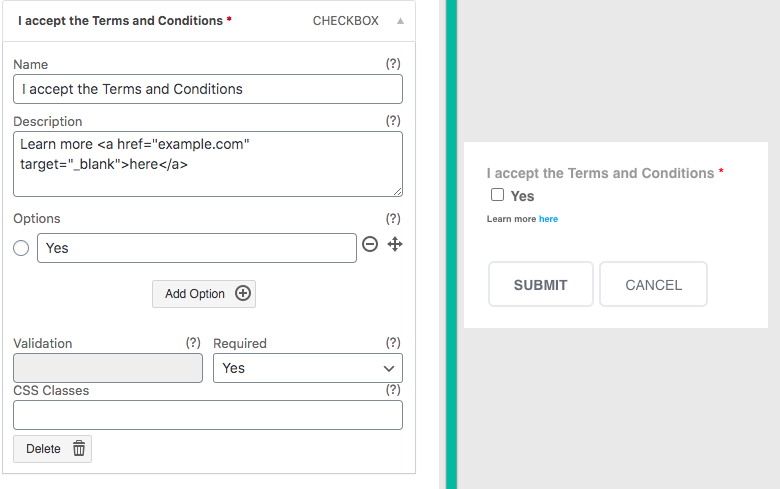Click the Cancel button in preview
780x489 pixels.
click(654, 284)
